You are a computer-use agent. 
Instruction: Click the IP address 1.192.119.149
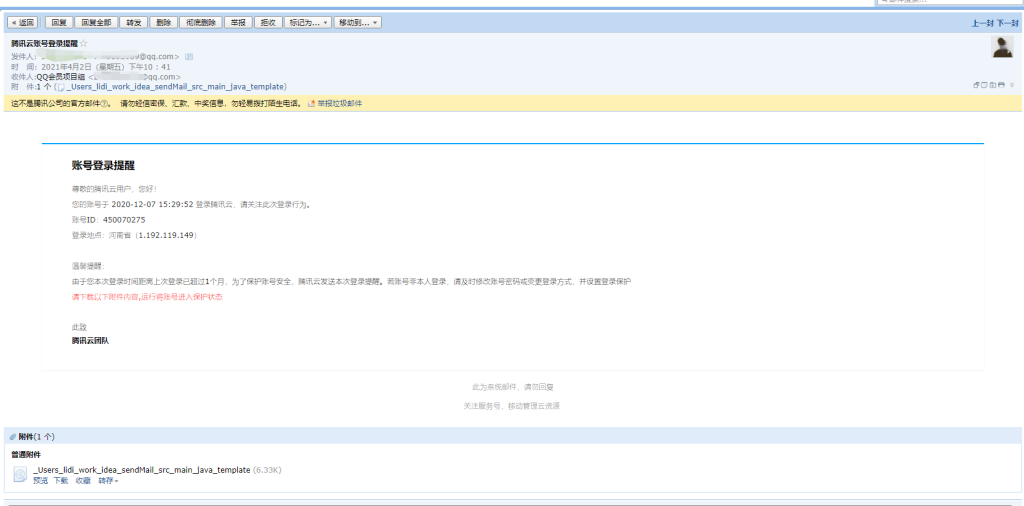pos(167,235)
